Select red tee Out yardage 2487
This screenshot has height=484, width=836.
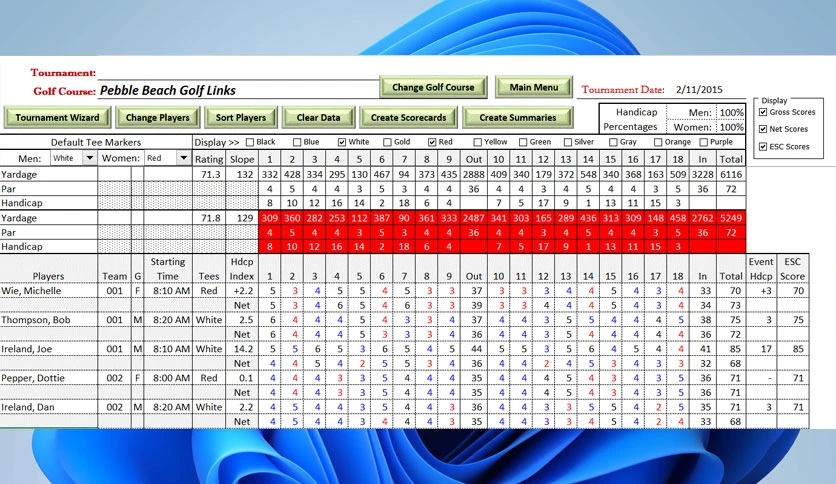(473, 218)
